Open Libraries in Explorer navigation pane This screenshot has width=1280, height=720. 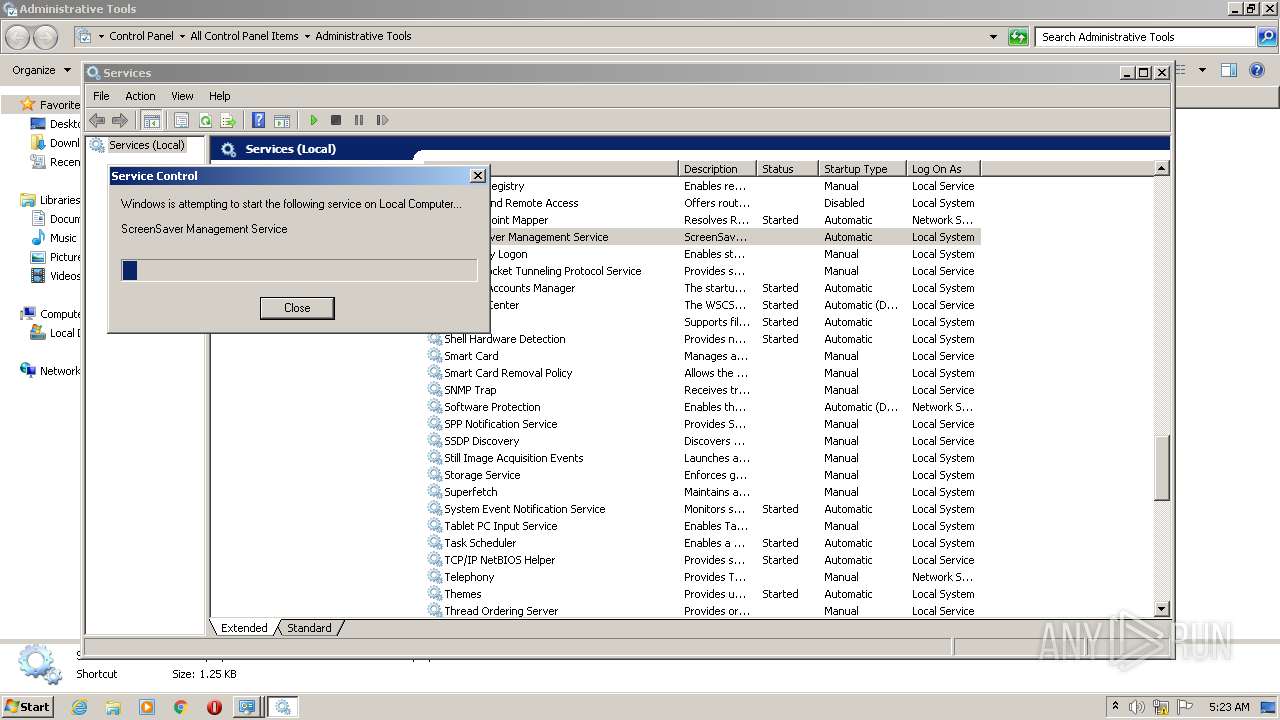click(60, 200)
